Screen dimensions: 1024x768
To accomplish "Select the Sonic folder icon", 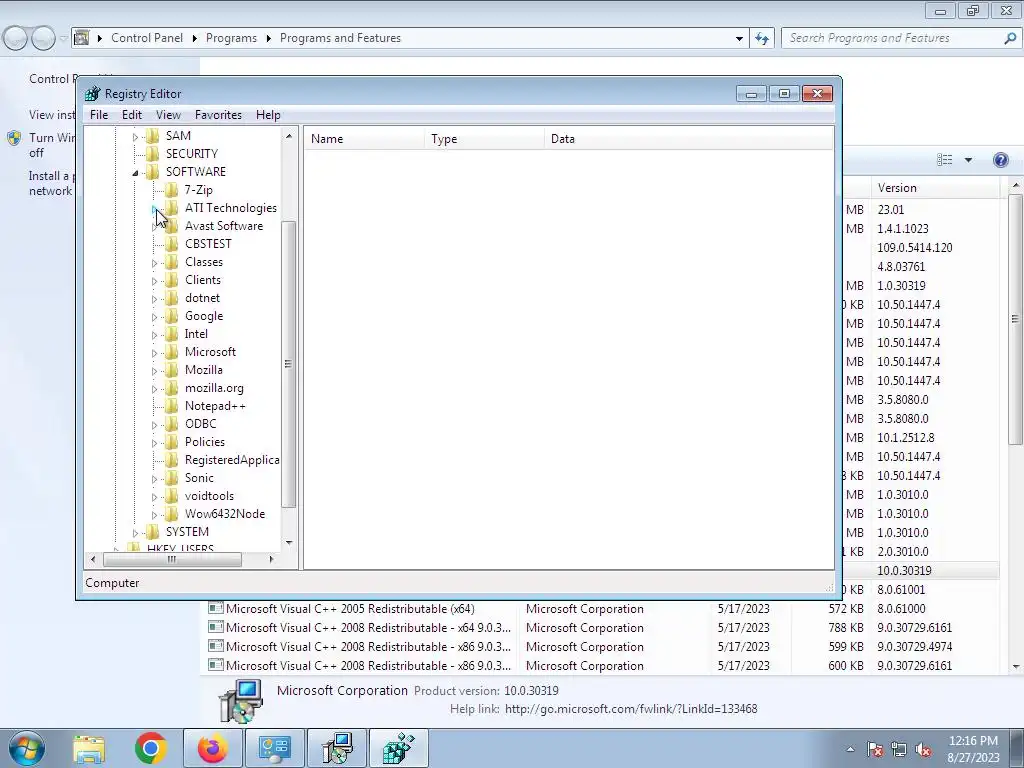I will [x=172, y=478].
